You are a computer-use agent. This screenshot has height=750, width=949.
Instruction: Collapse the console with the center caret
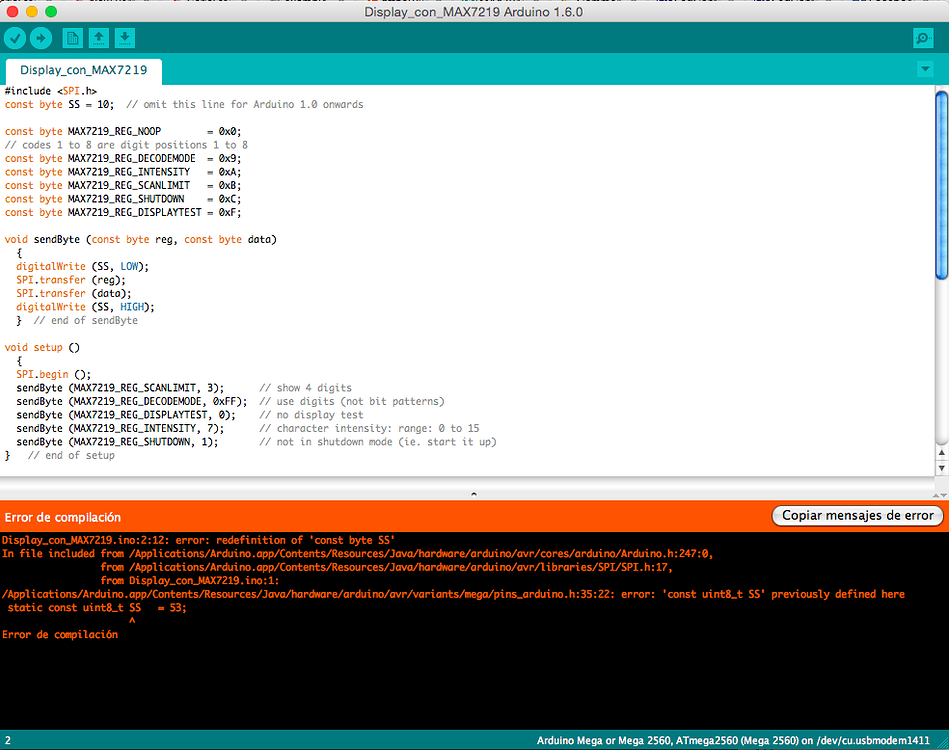click(x=474, y=492)
